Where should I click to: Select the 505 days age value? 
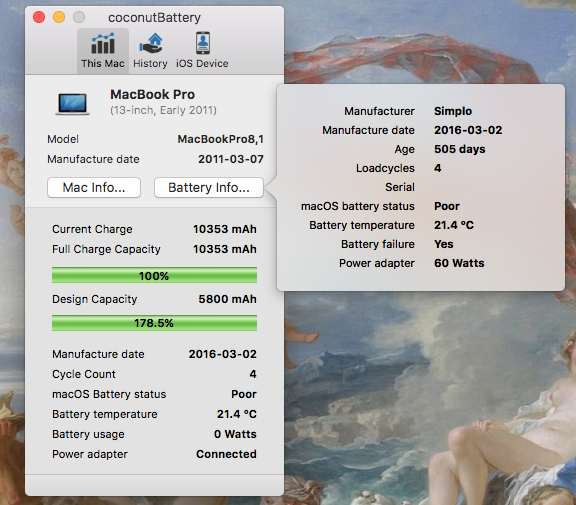pyautogui.click(x=460, y=149)
